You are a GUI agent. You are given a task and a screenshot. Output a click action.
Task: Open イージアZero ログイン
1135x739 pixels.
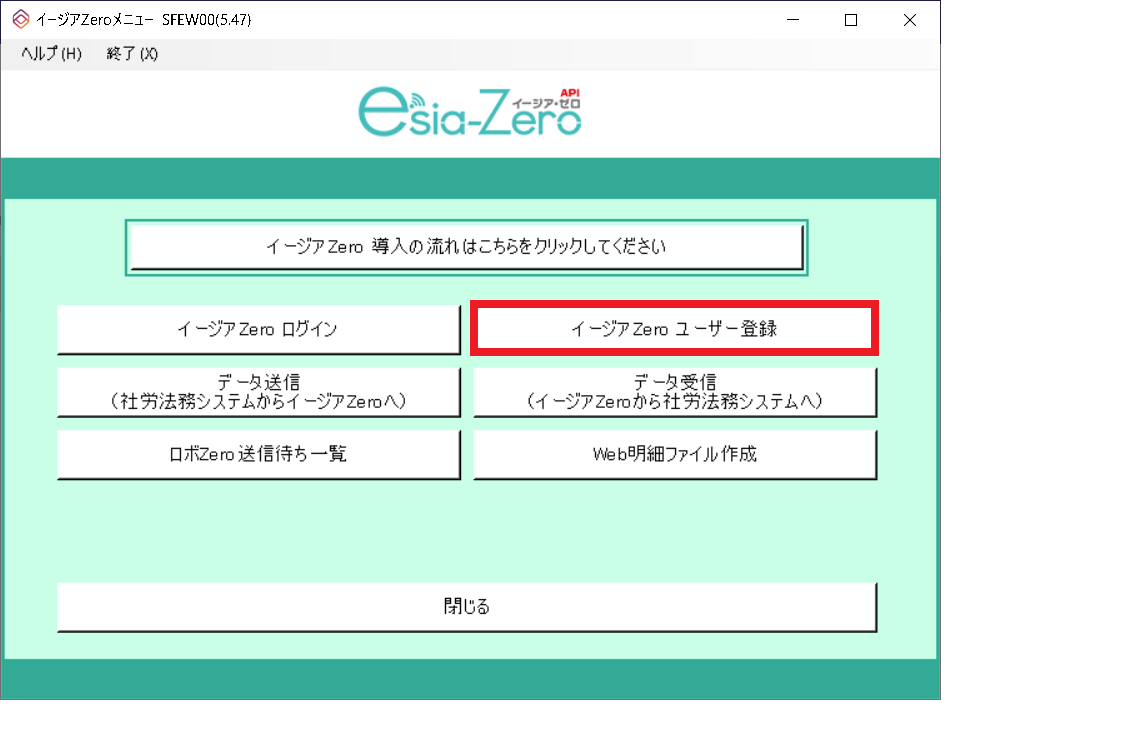pos(258,329)
